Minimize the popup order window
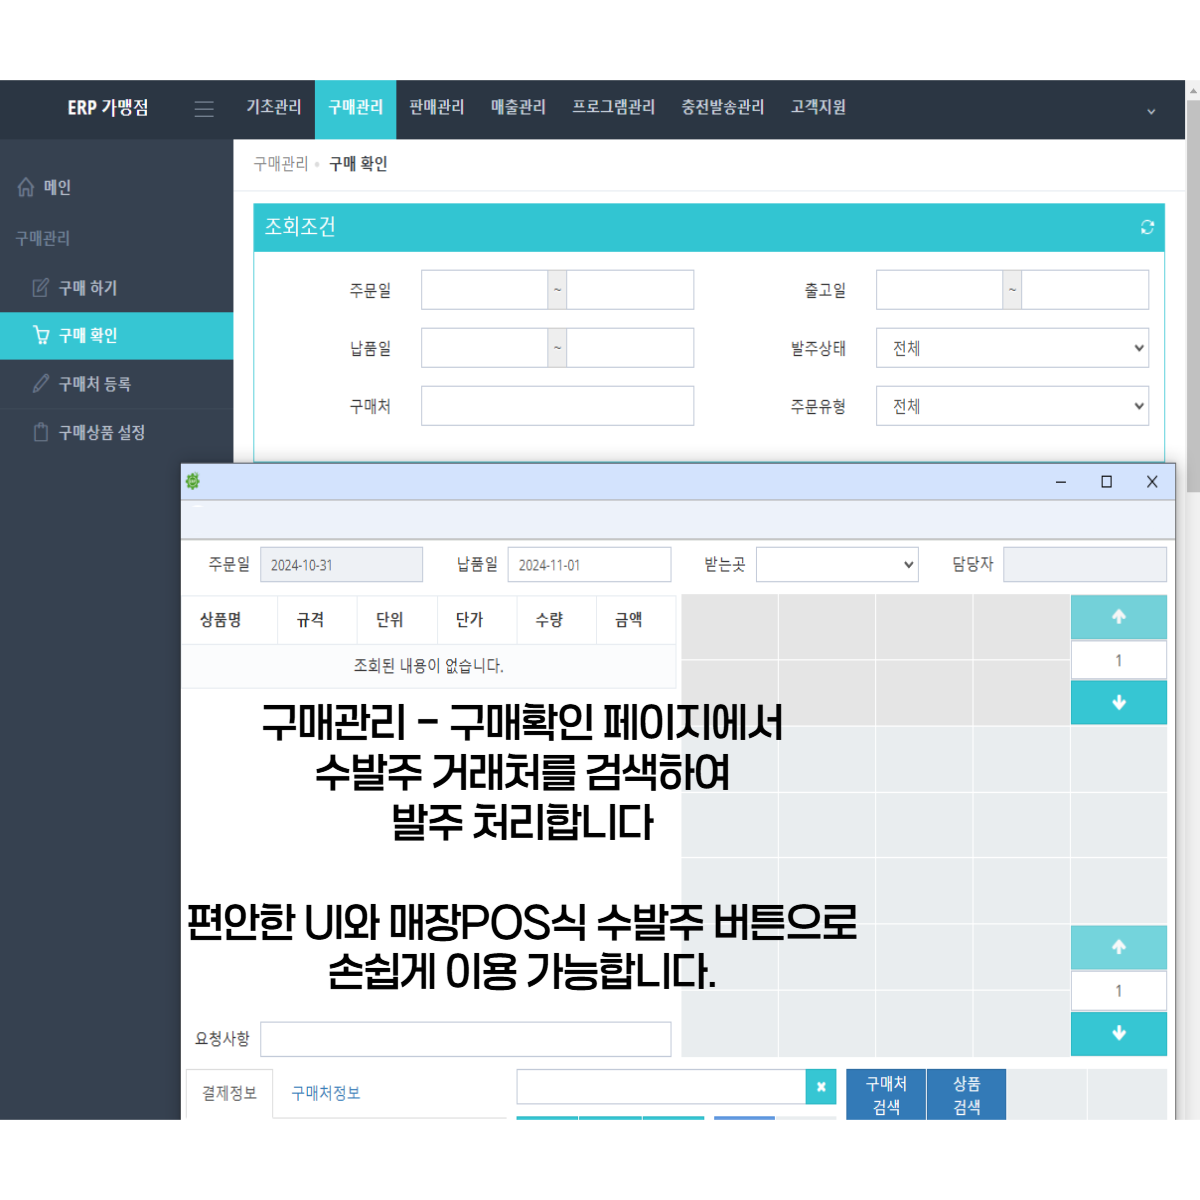Image resolution: width=1200 pixels, height=1200 pixels. [x=1061, y=482]
